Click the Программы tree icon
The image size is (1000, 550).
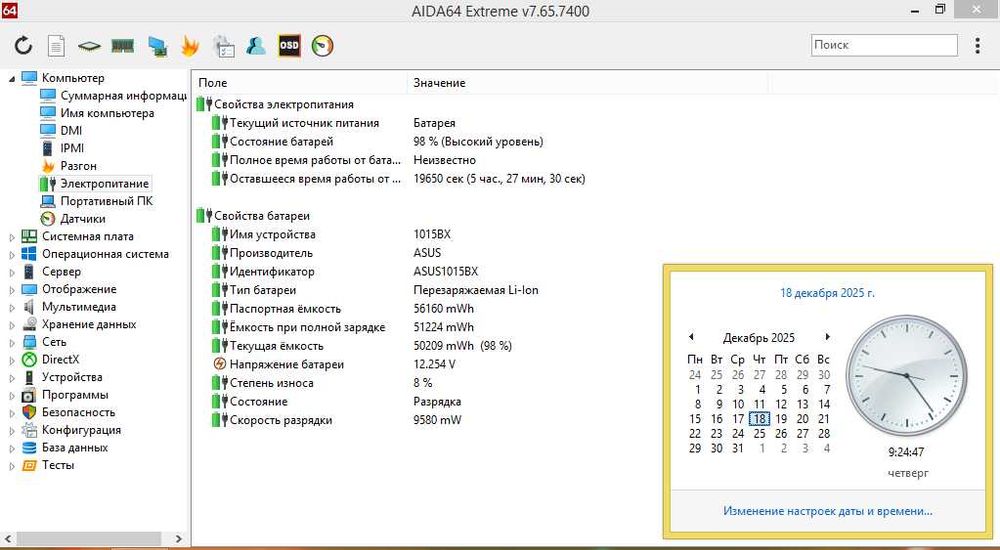point(29,395)
